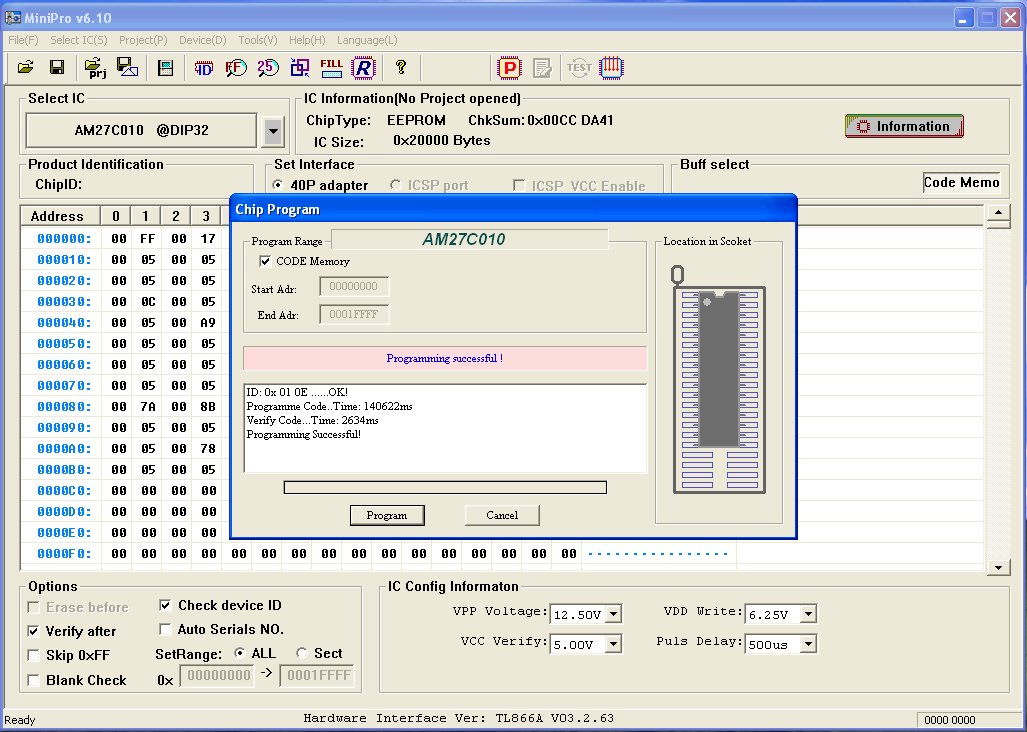Click the R read chip icon
1027x732 pixels.
click(364, 67)
